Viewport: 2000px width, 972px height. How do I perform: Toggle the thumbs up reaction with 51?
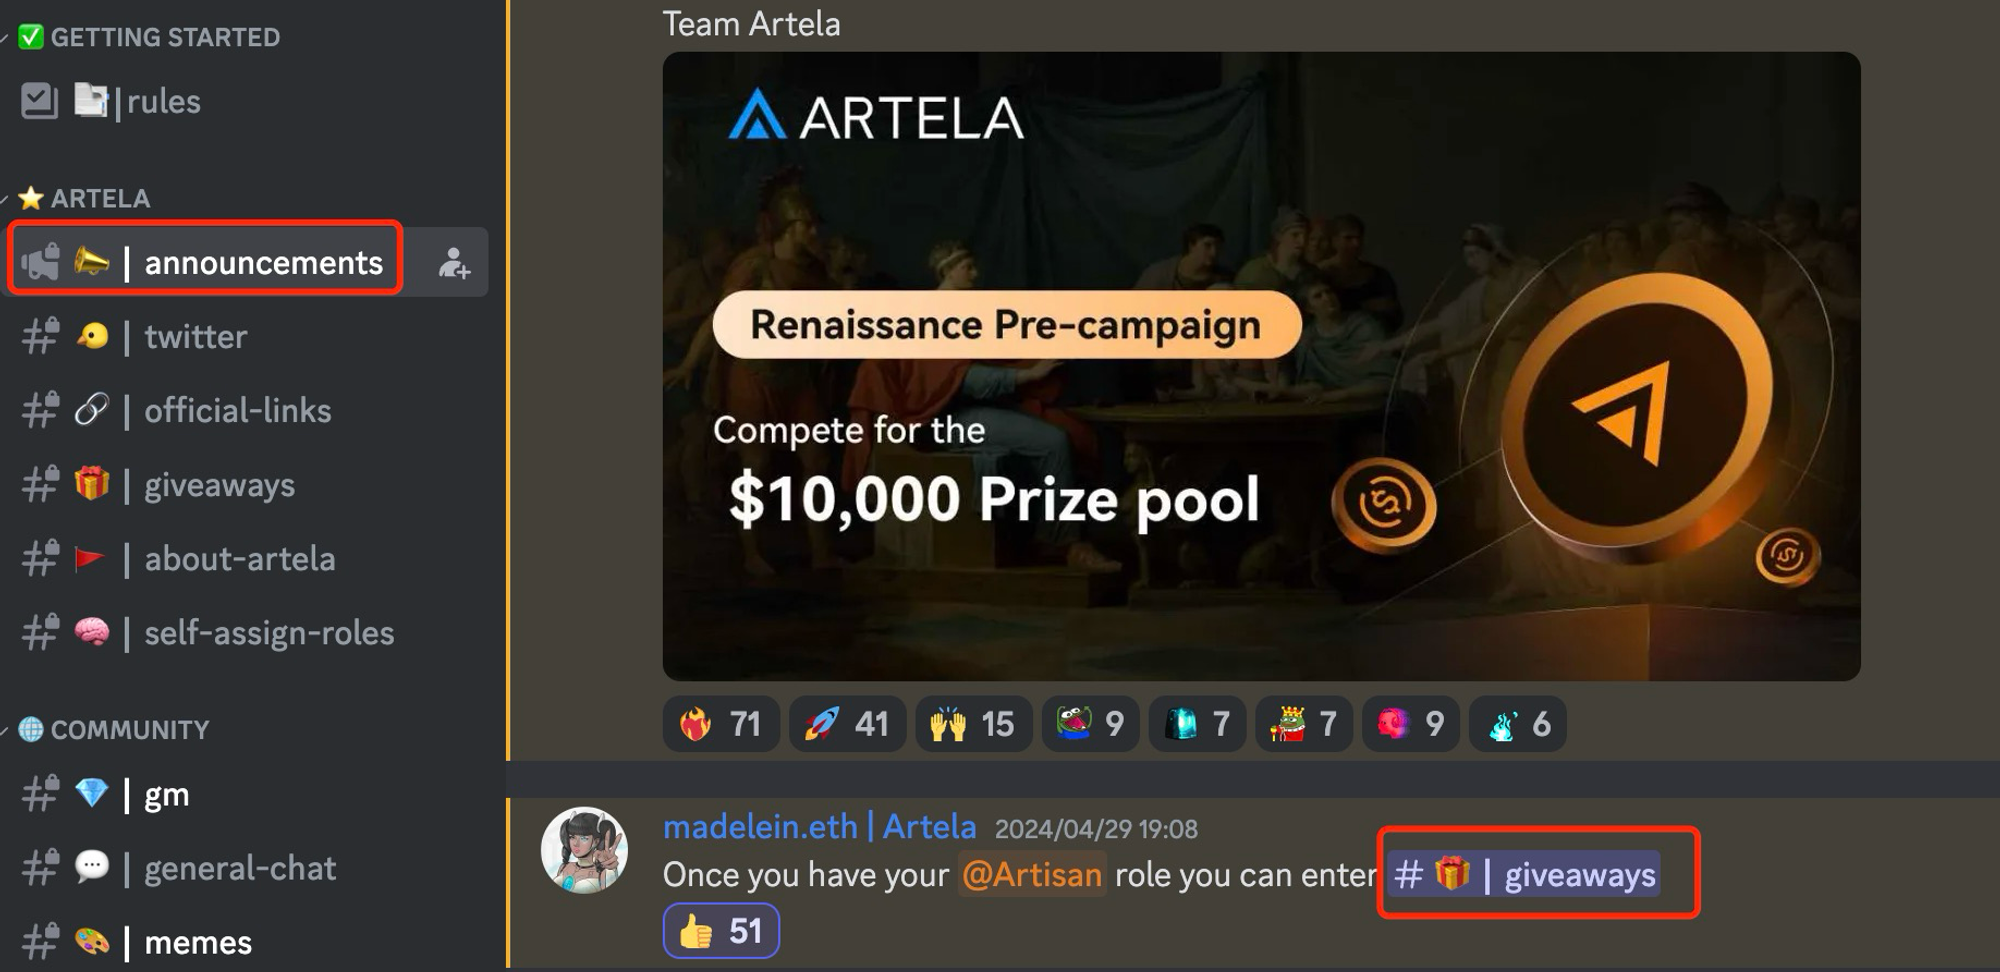click(721, 931)
